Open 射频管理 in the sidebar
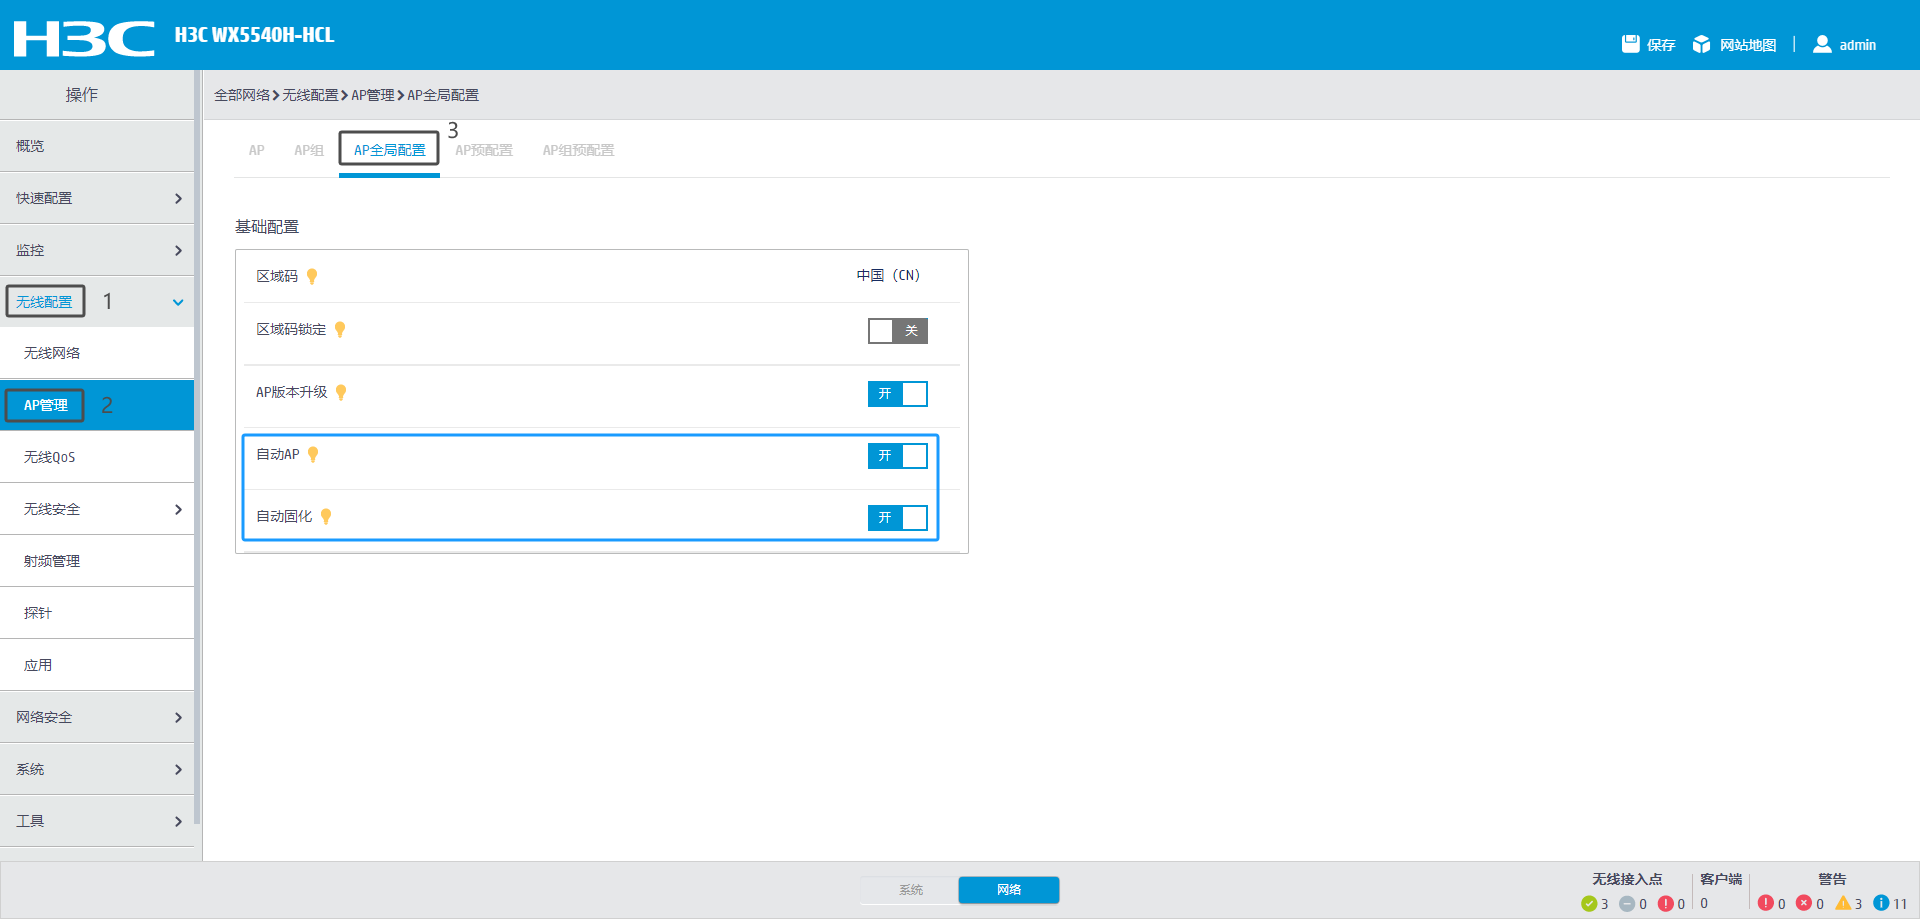Viewport: 1920px width, 919px height. [x=52, y=561]
